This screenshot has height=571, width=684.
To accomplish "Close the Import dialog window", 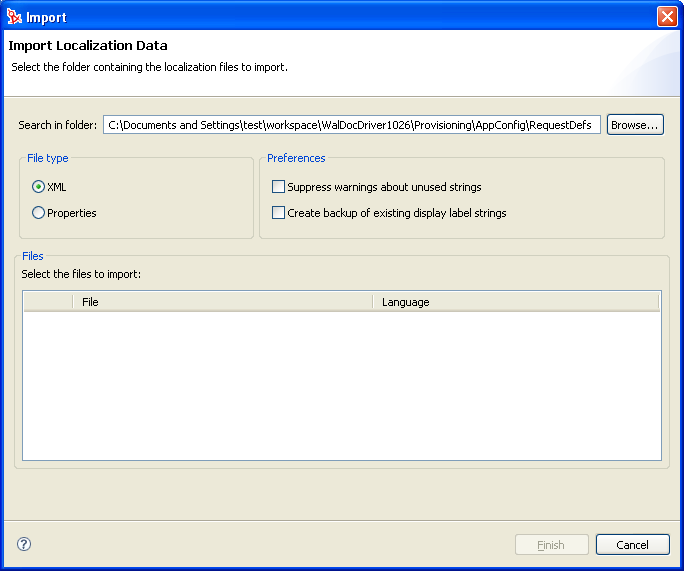I will pyautogui.click(x=667, y=16).
